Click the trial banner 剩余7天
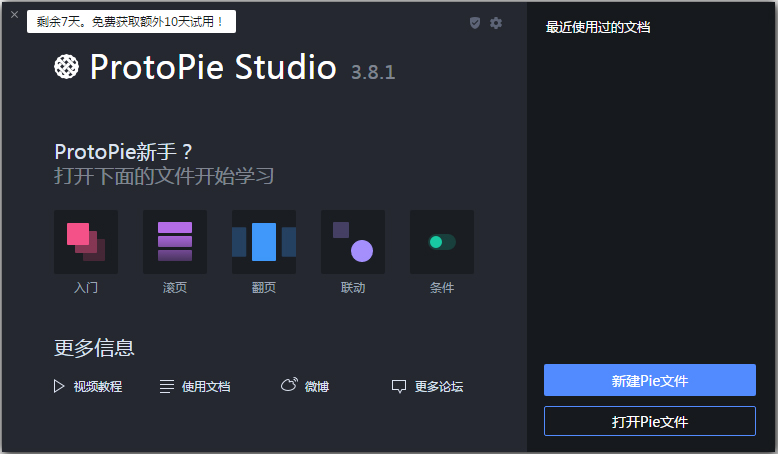 coord(131,21)
